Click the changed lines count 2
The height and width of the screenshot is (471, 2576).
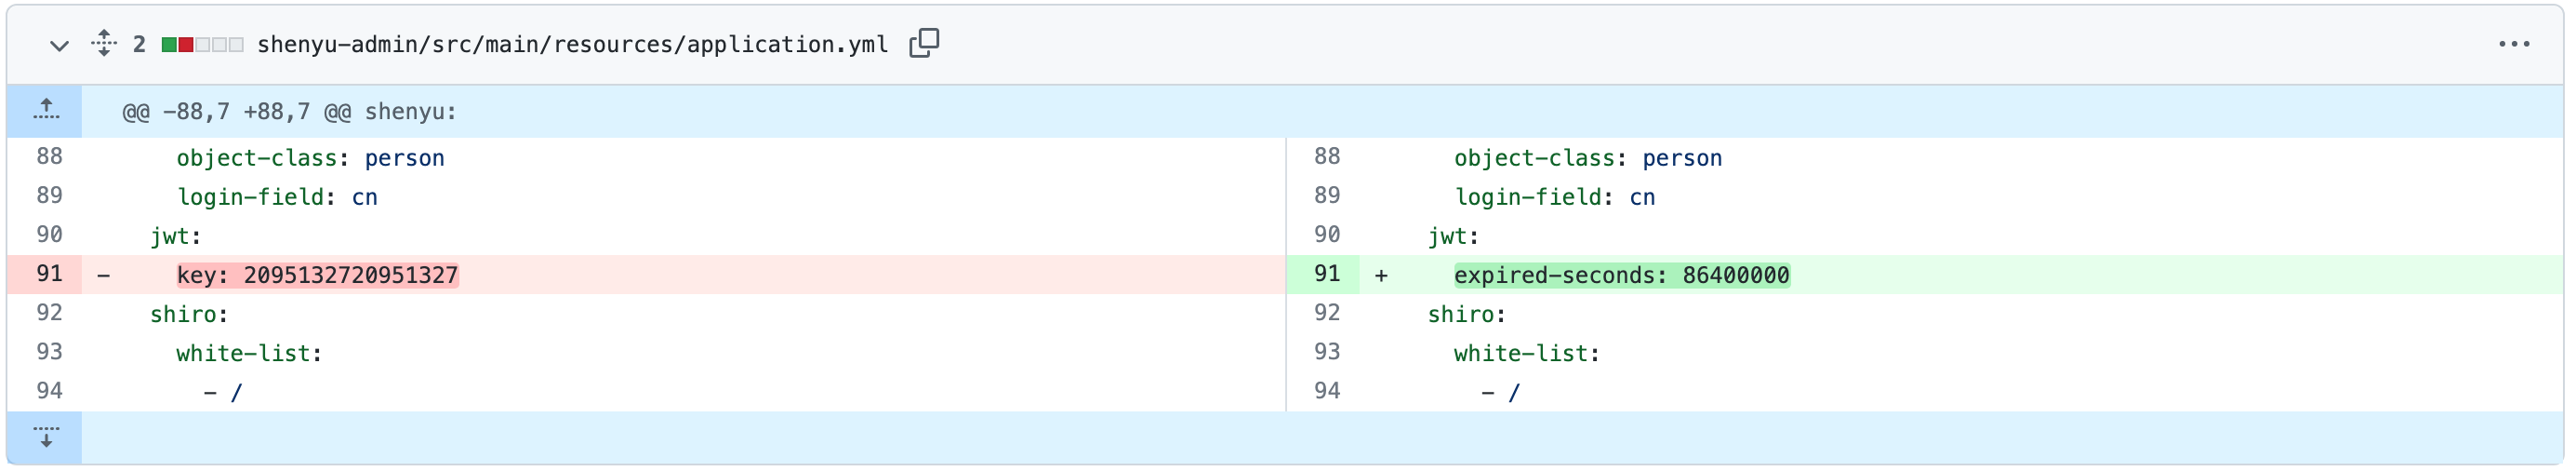coord(139,45)
